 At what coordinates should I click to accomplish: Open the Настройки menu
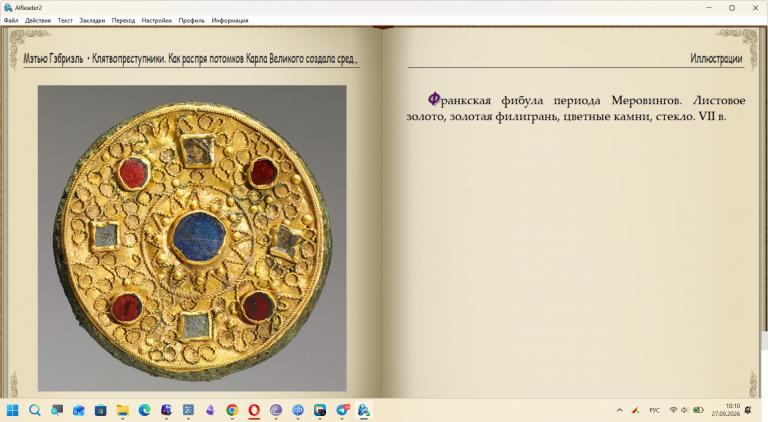(x=157, y=21)
